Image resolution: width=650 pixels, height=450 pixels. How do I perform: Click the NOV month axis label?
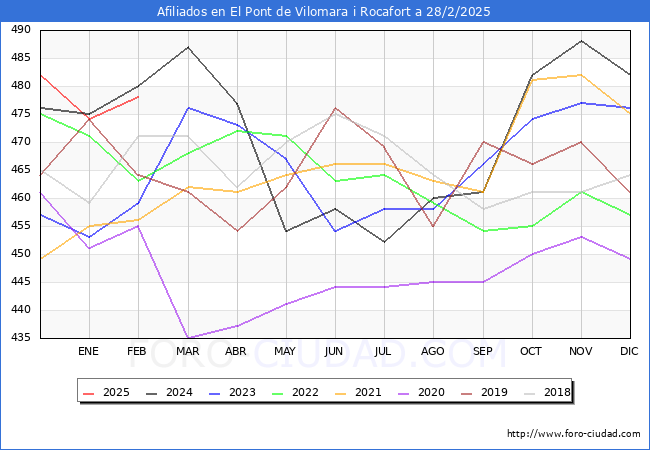pyautogui.click(x=581, y=351)
